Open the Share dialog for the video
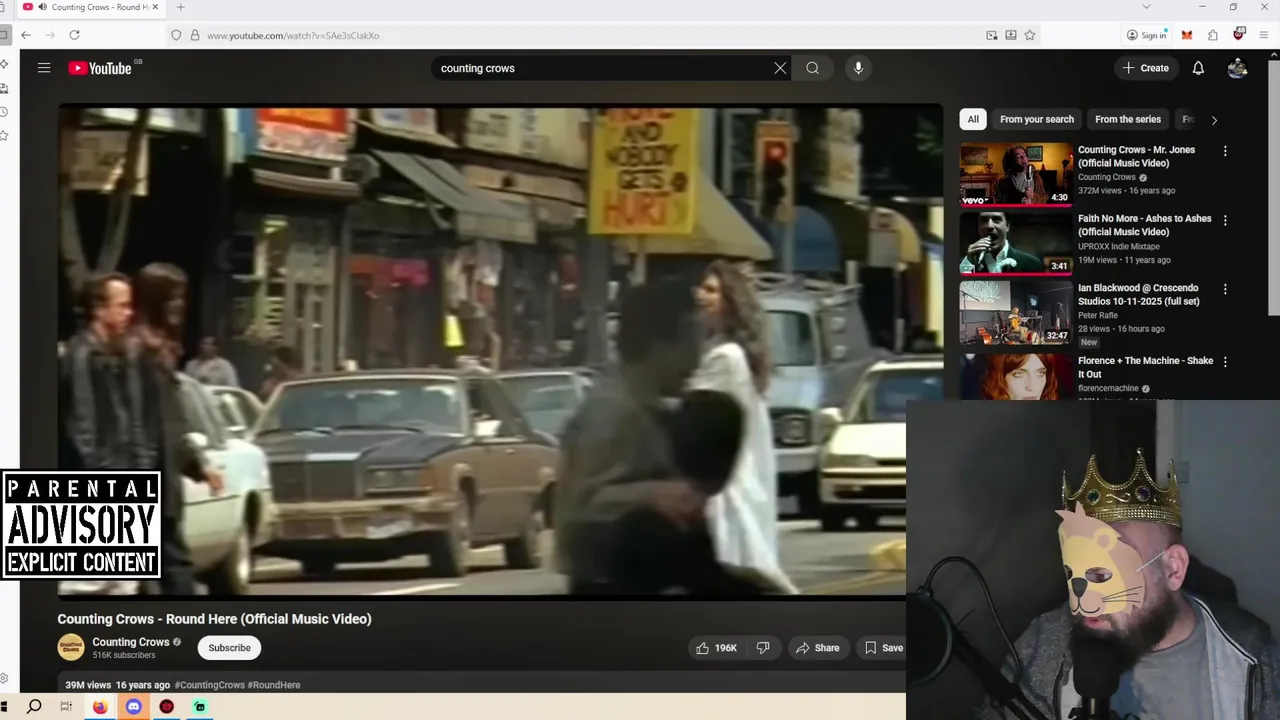 pos(817,648)
